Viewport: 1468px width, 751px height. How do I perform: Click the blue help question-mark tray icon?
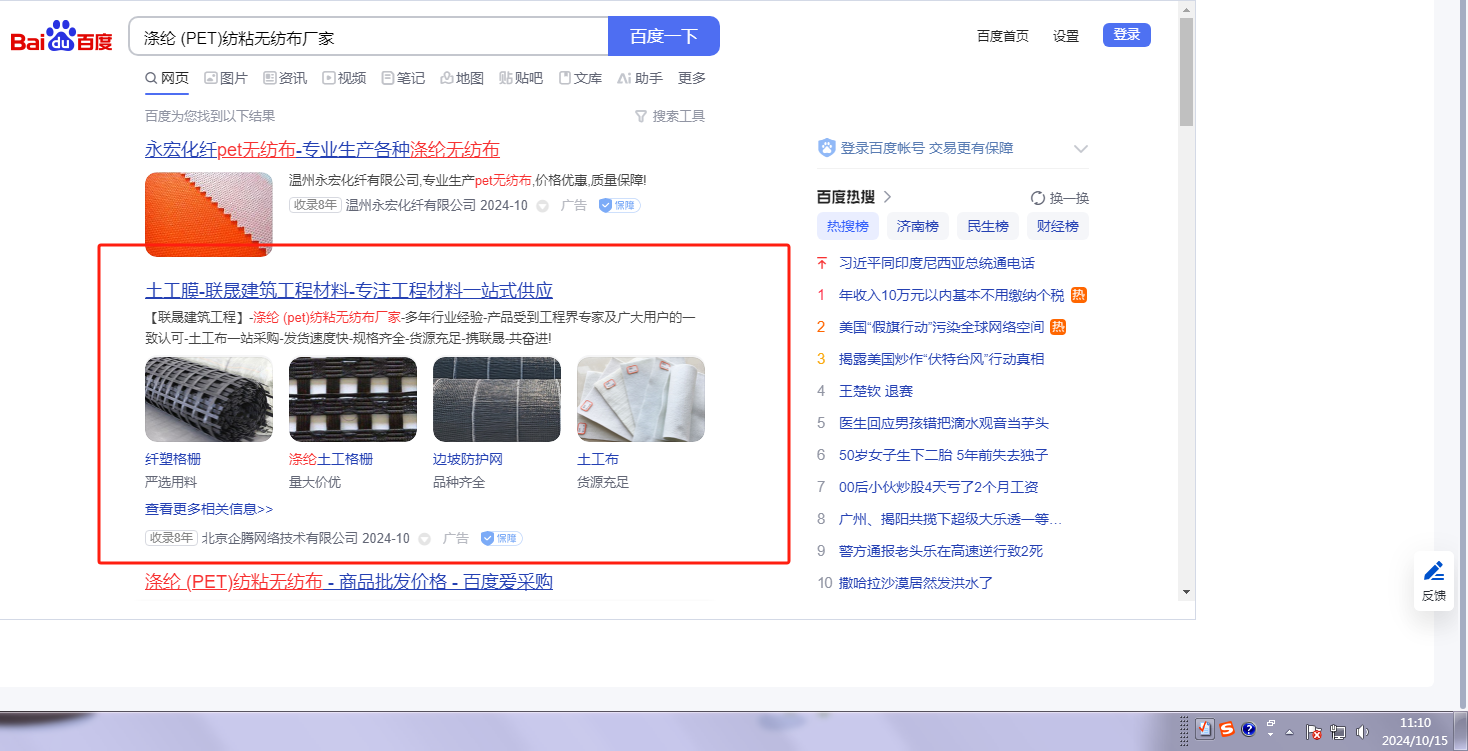pos(1248,730)
